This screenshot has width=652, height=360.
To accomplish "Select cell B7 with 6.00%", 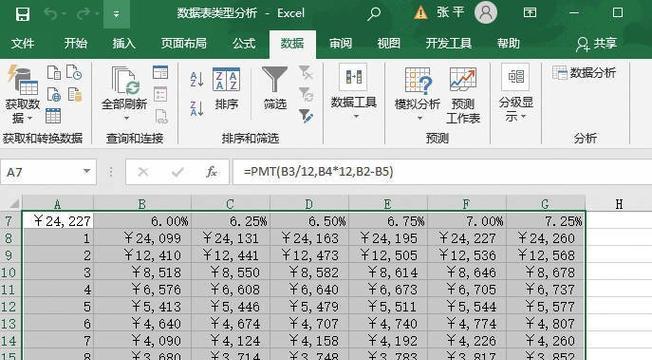I will click(142, 221).
